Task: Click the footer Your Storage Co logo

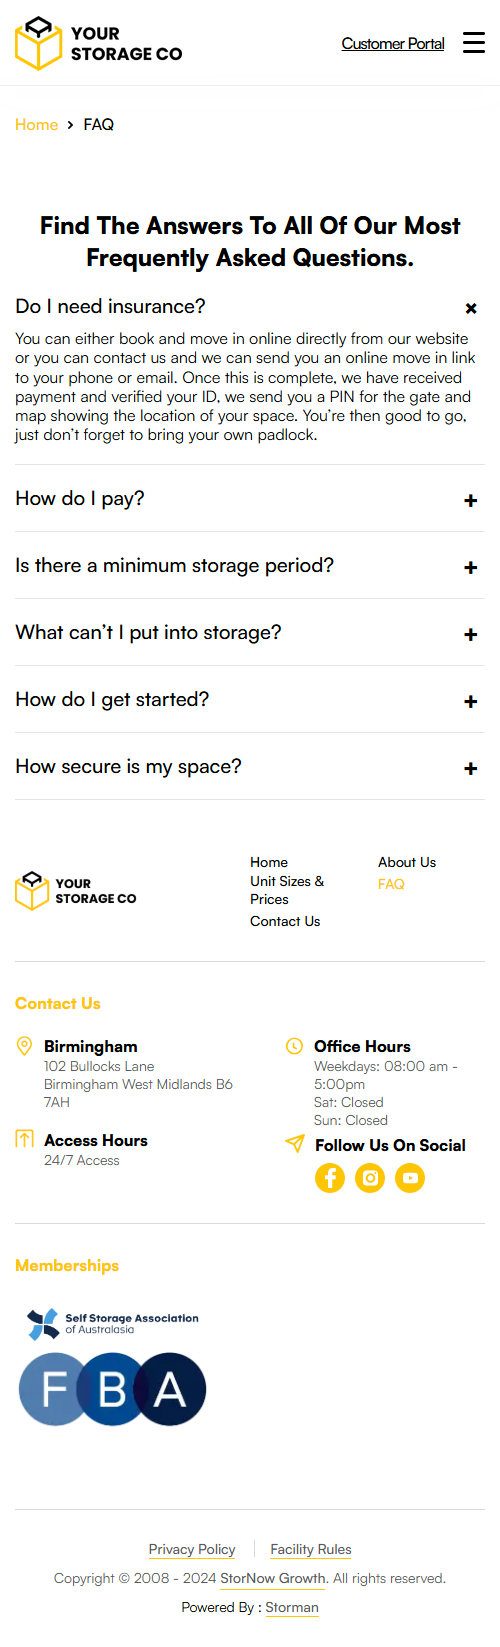Action: point(76,890)
